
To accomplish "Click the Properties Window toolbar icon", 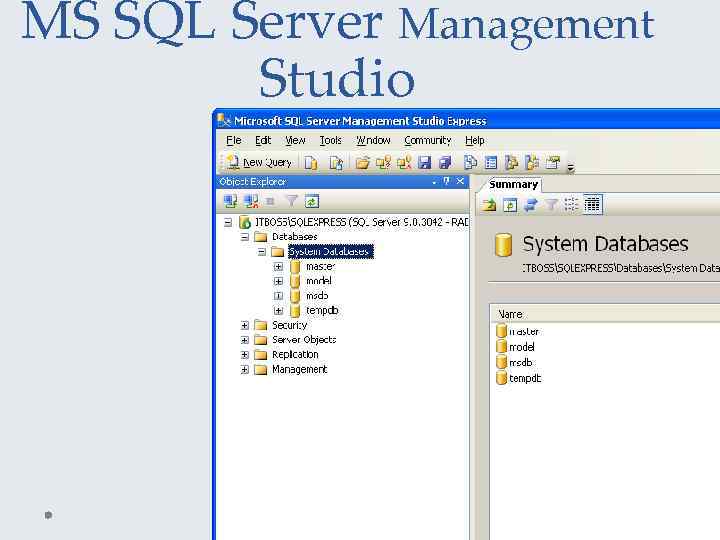I will [x=553, y=163].
